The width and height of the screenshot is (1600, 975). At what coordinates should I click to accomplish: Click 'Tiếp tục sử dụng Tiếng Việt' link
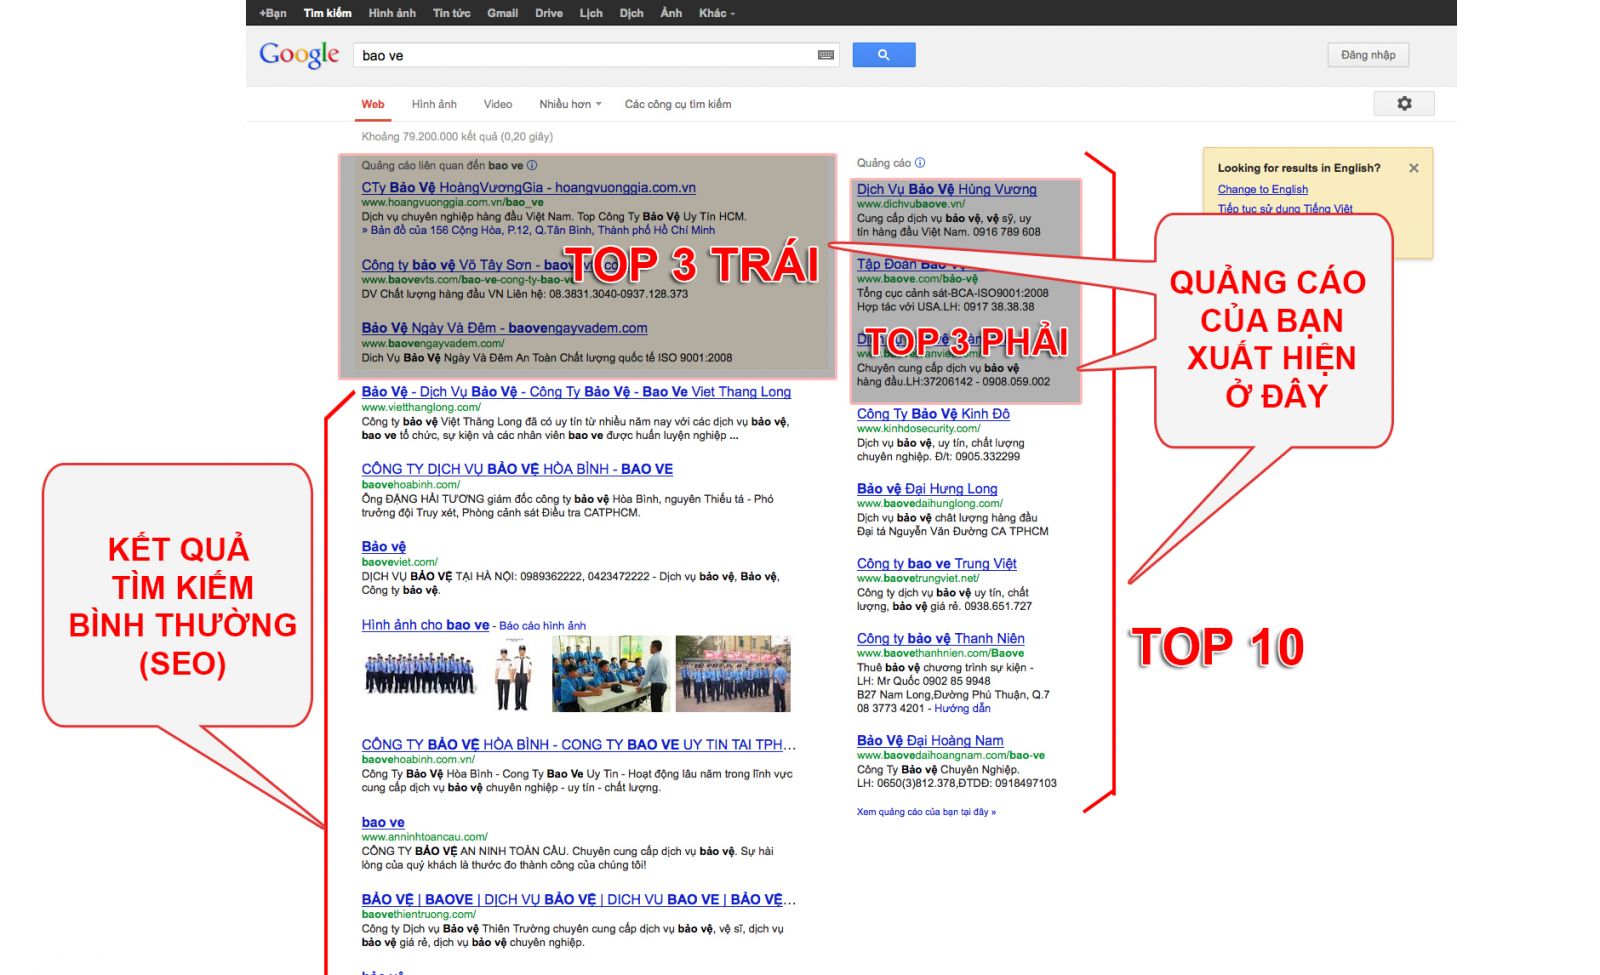1285,209
